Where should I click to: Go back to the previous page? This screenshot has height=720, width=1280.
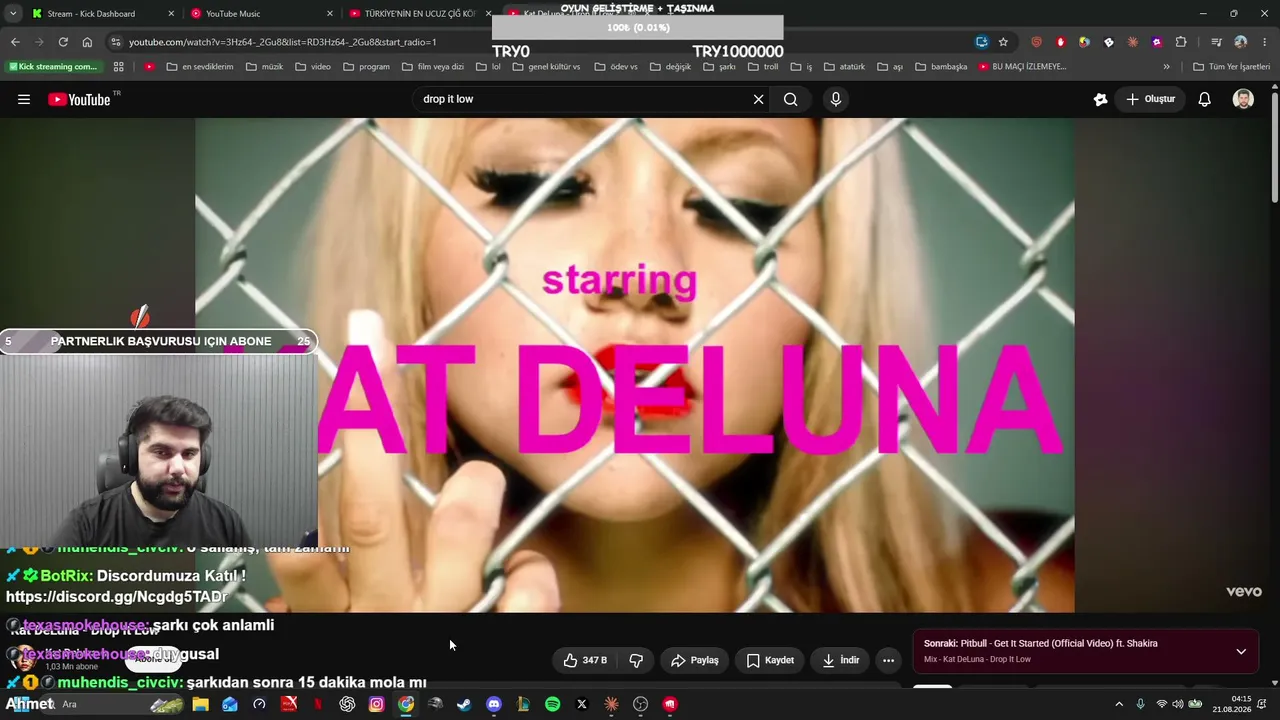[x=15, y=42]
